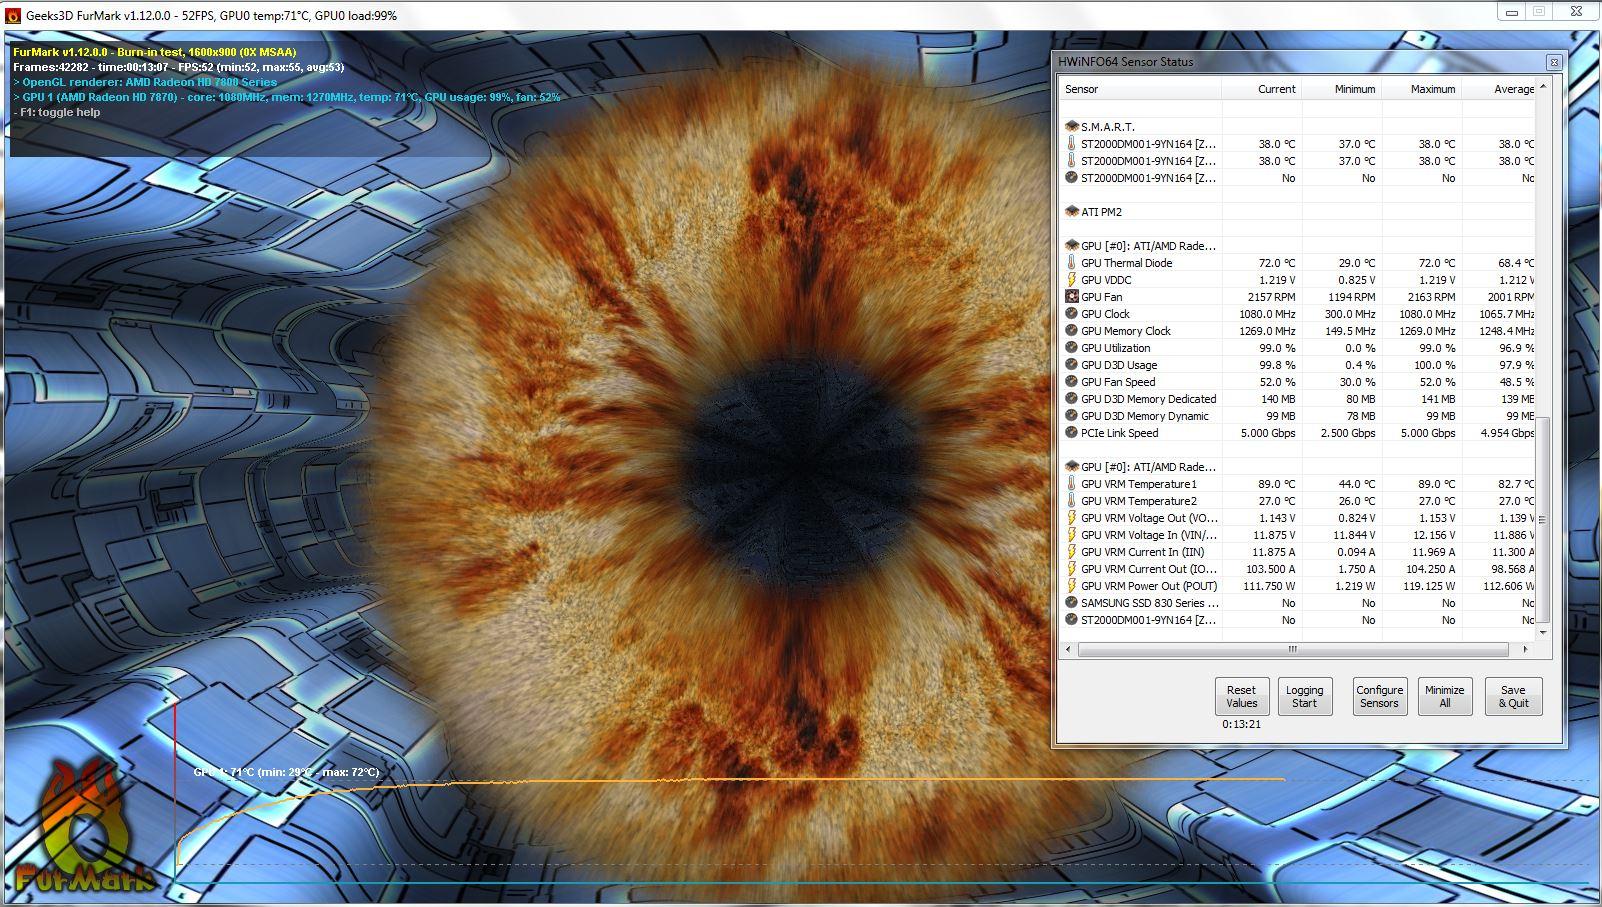Image resolution: width=1602 pixels, height=907 pixels.
Task: Click the Minimize All button
Action: pos(1444,696)
